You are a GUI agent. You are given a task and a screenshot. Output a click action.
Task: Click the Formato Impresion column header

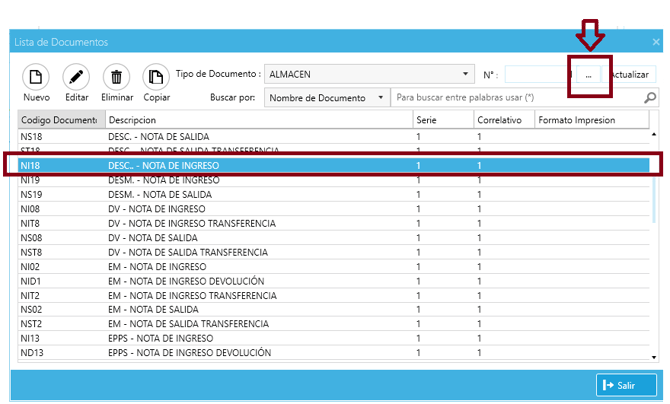pyautogui.click(x=590, y=120)
